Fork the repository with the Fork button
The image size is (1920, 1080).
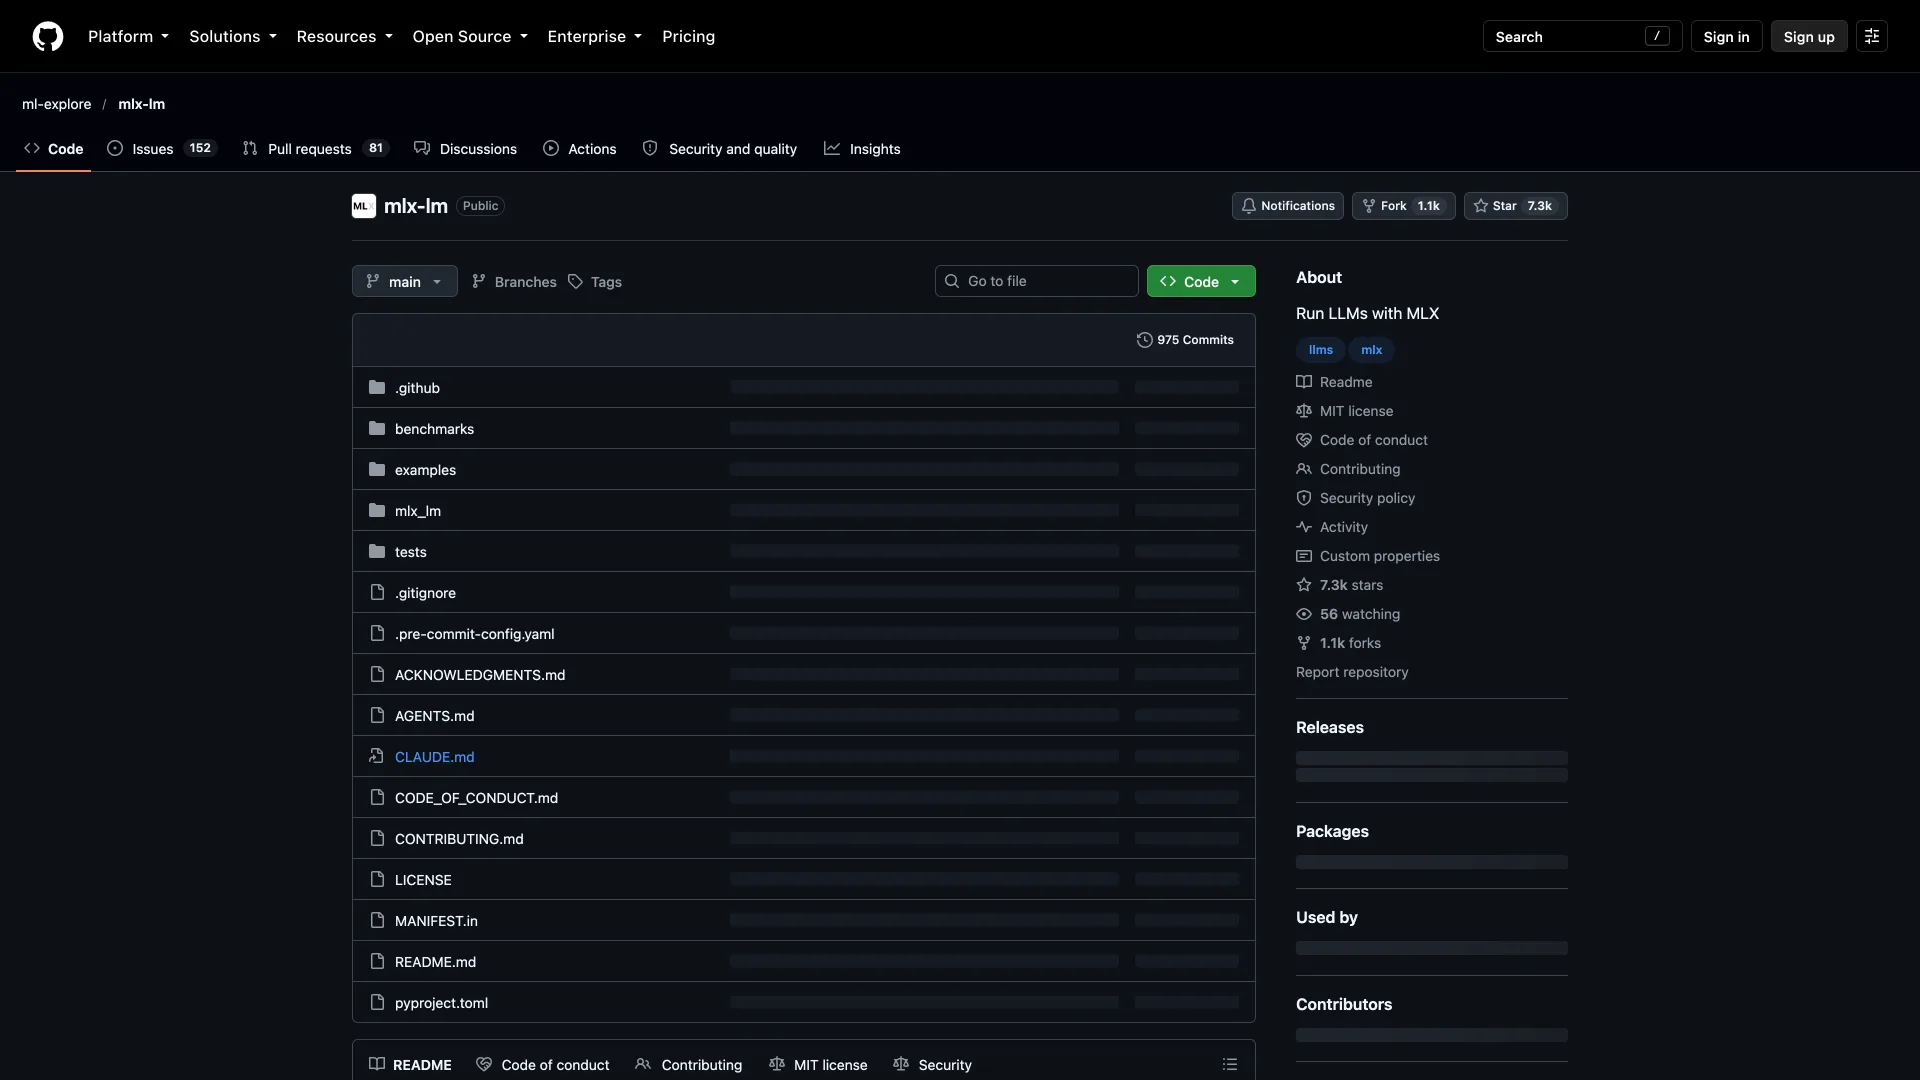click(1403, 206)
